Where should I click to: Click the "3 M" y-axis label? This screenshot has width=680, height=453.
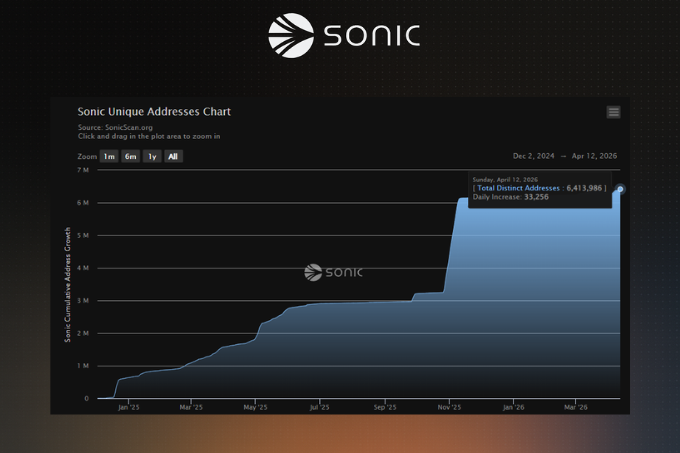coord(83,300)
